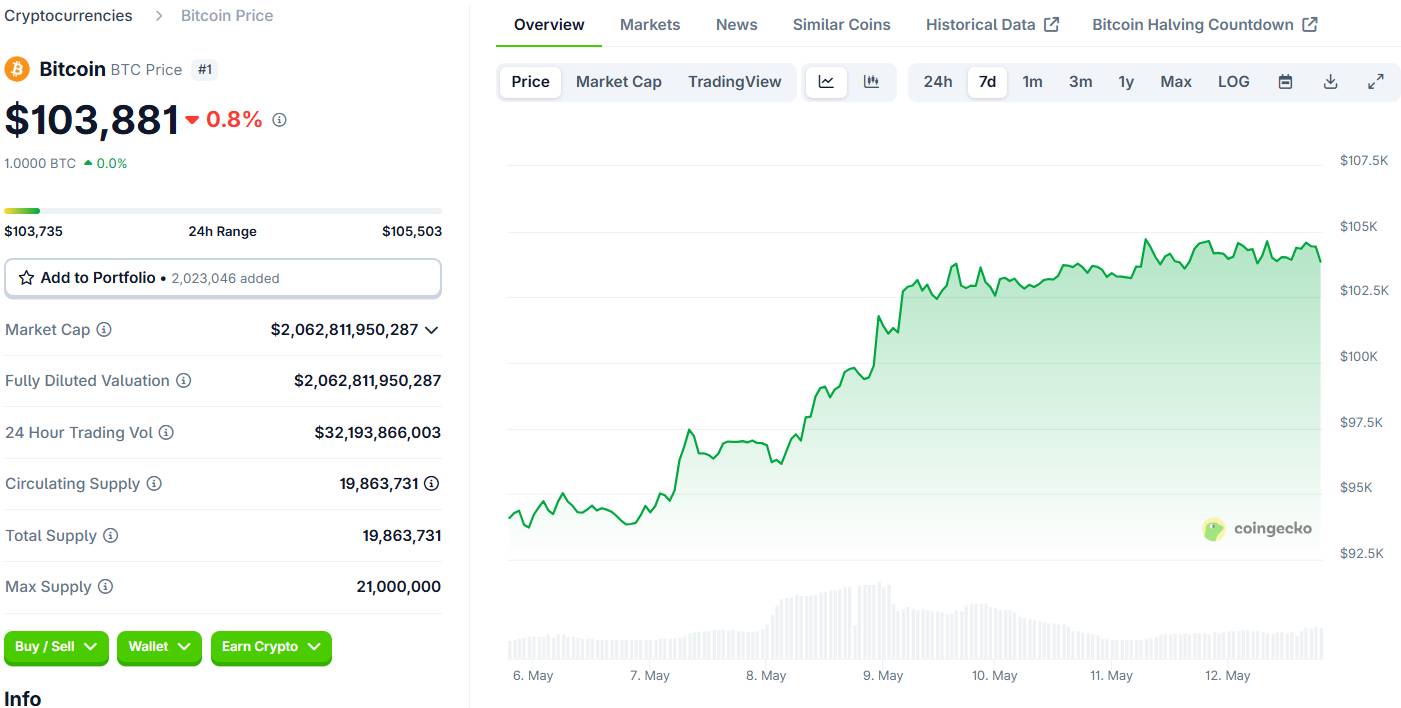This screenshot has height=708, width=1401.
Task: Select the Price chart mode
Action: (x=530, y=82)
